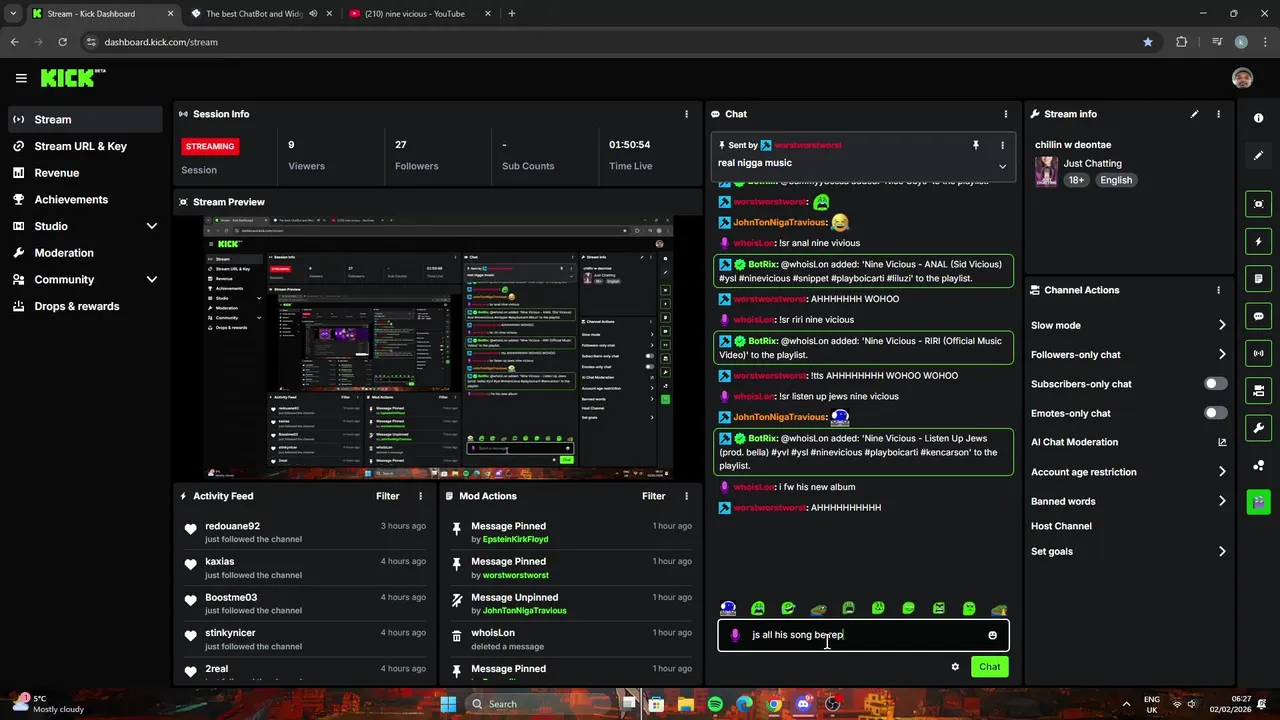1280x720 pixels.
Task: Open Slow mode settings arrow
Action: (1222, 325)
